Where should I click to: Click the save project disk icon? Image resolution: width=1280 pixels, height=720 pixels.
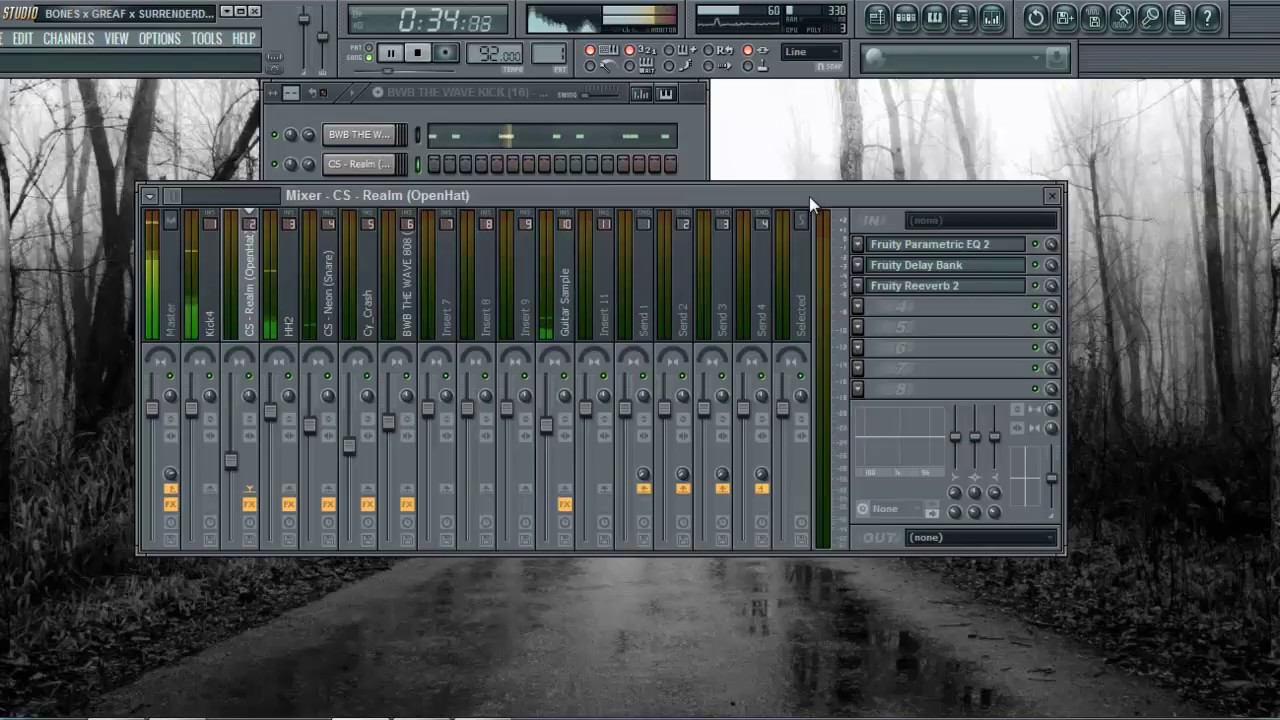[x=1094, y=17]
